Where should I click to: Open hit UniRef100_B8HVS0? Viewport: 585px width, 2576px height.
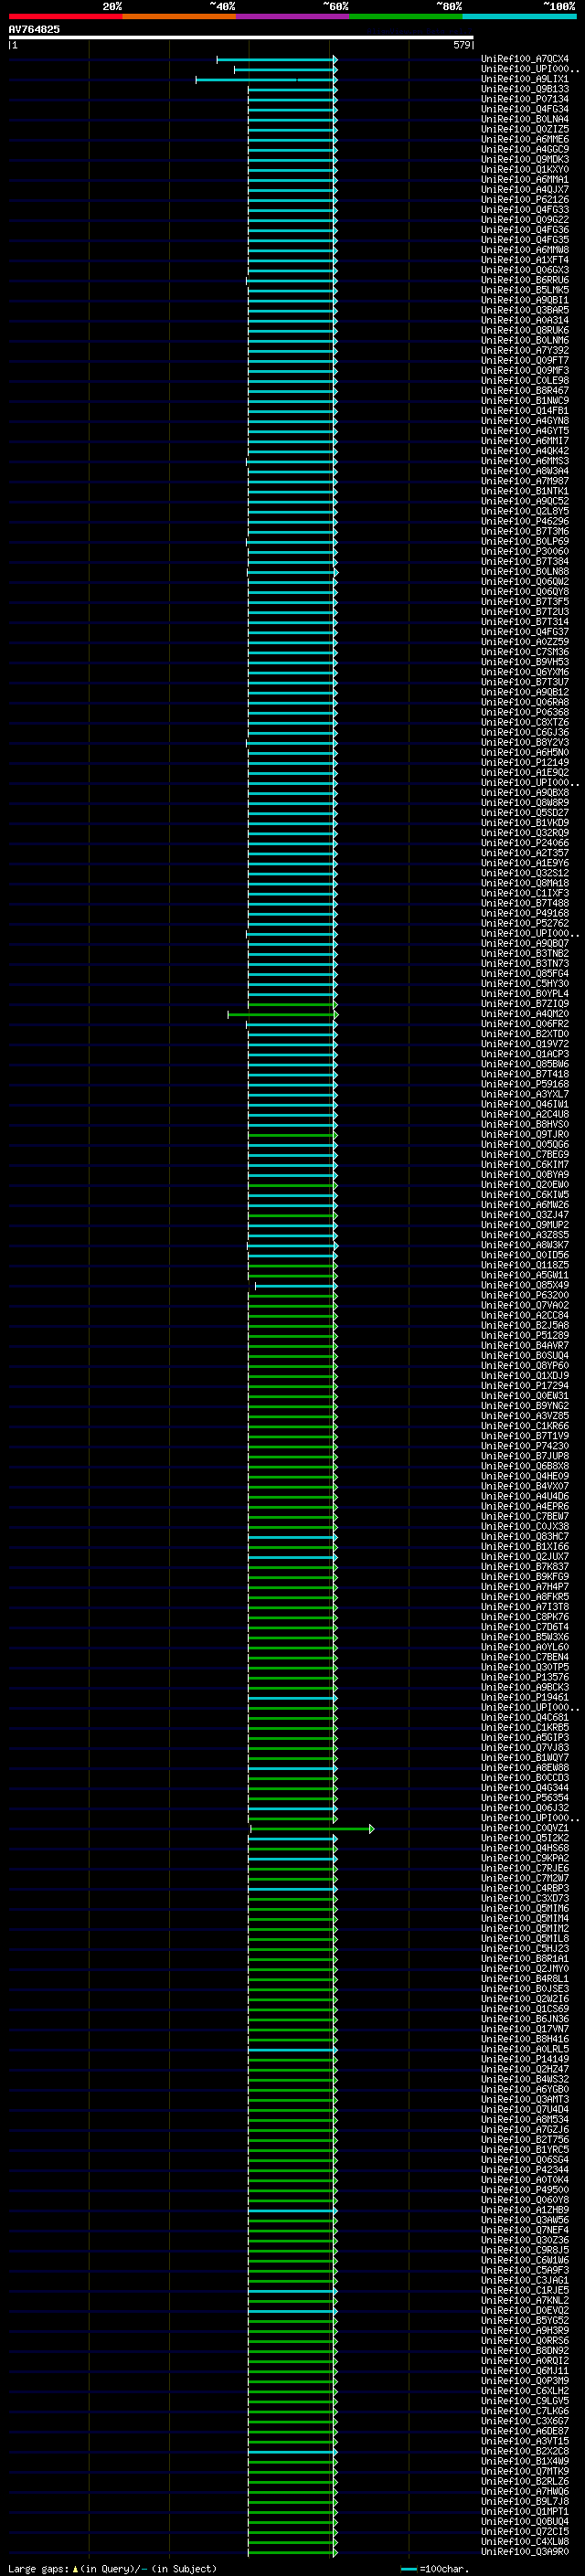click(x=524, y=1125)
